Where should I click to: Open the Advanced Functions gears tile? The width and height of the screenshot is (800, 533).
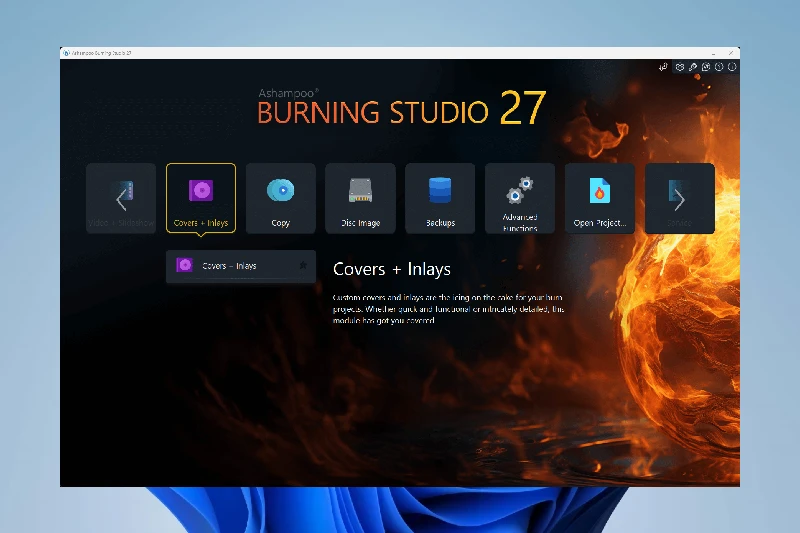pyautogui.click(x=520, y=198)
